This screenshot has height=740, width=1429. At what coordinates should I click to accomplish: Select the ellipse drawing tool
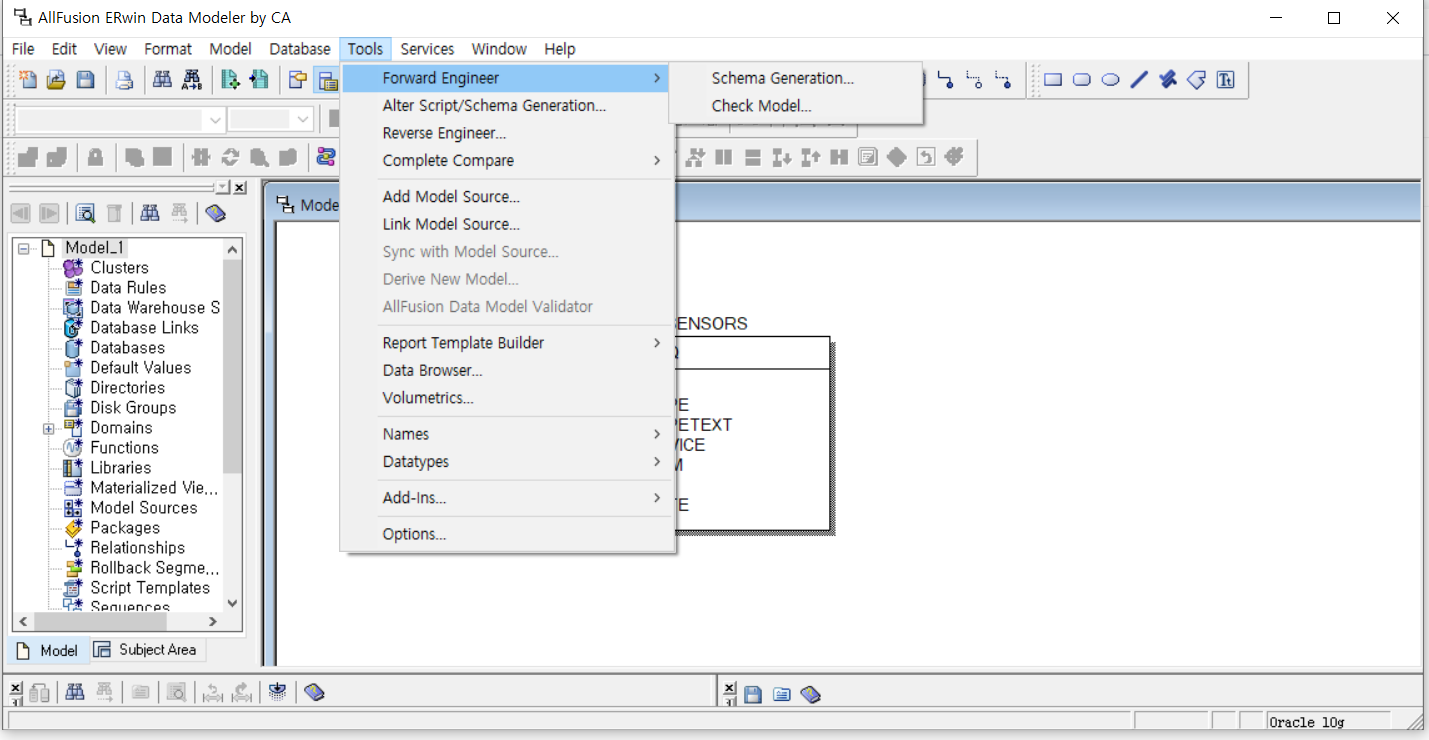(1110, 80)
